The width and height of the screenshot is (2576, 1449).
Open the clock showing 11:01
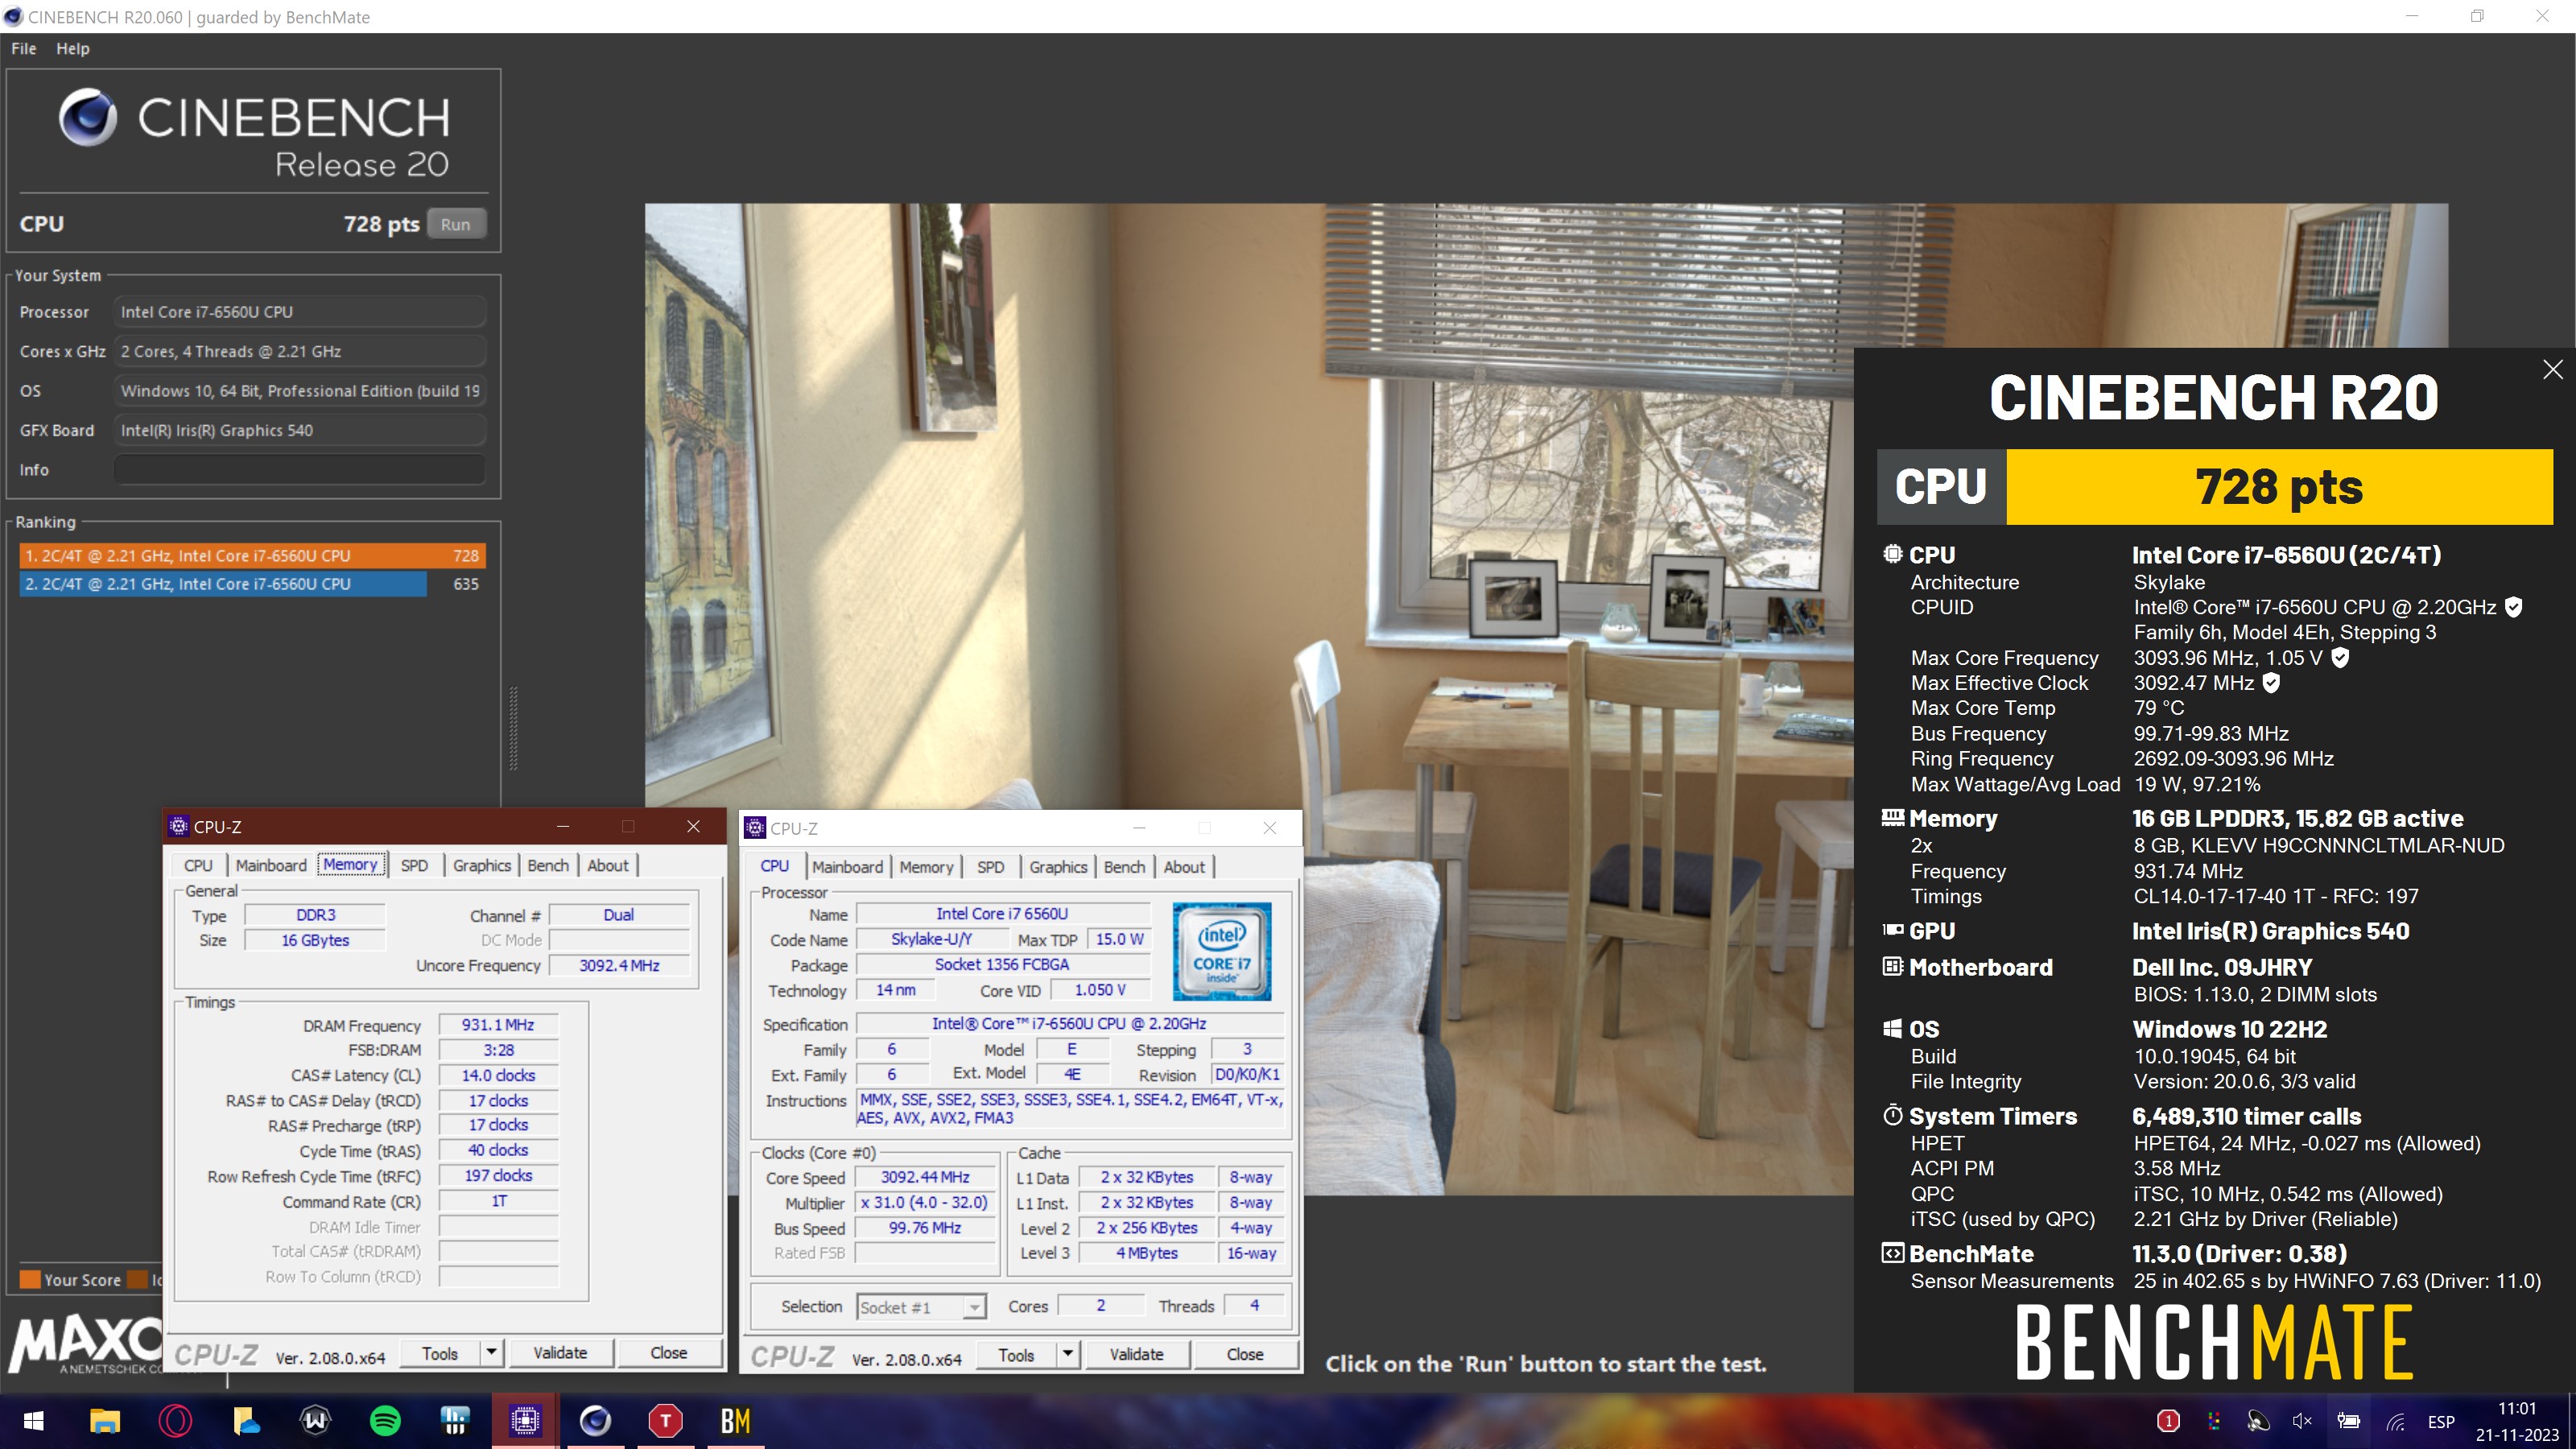coord(2517,1408)
